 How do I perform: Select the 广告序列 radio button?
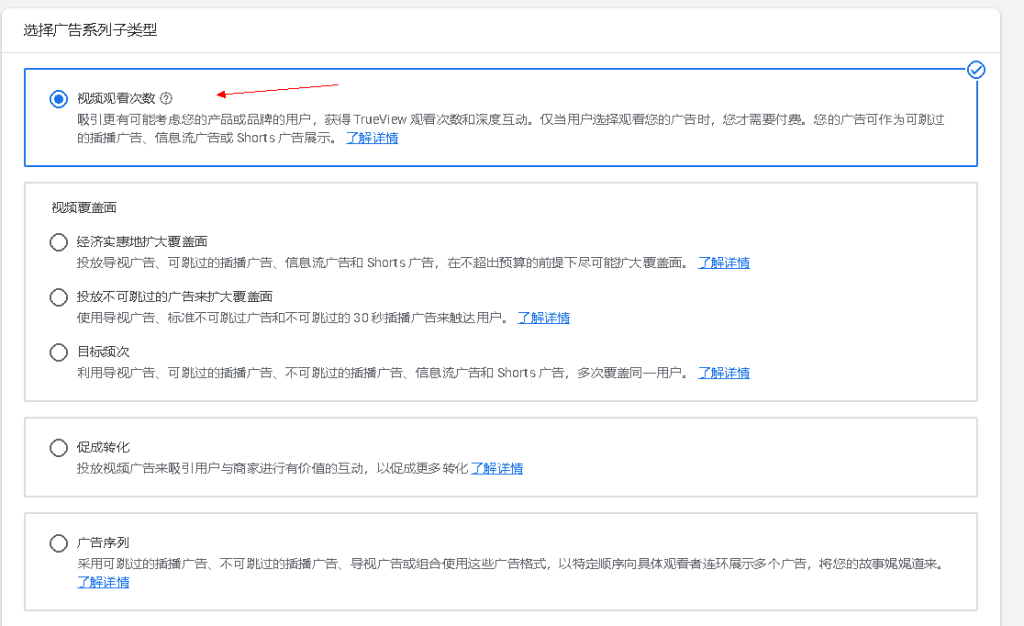[x=58, y=543]
